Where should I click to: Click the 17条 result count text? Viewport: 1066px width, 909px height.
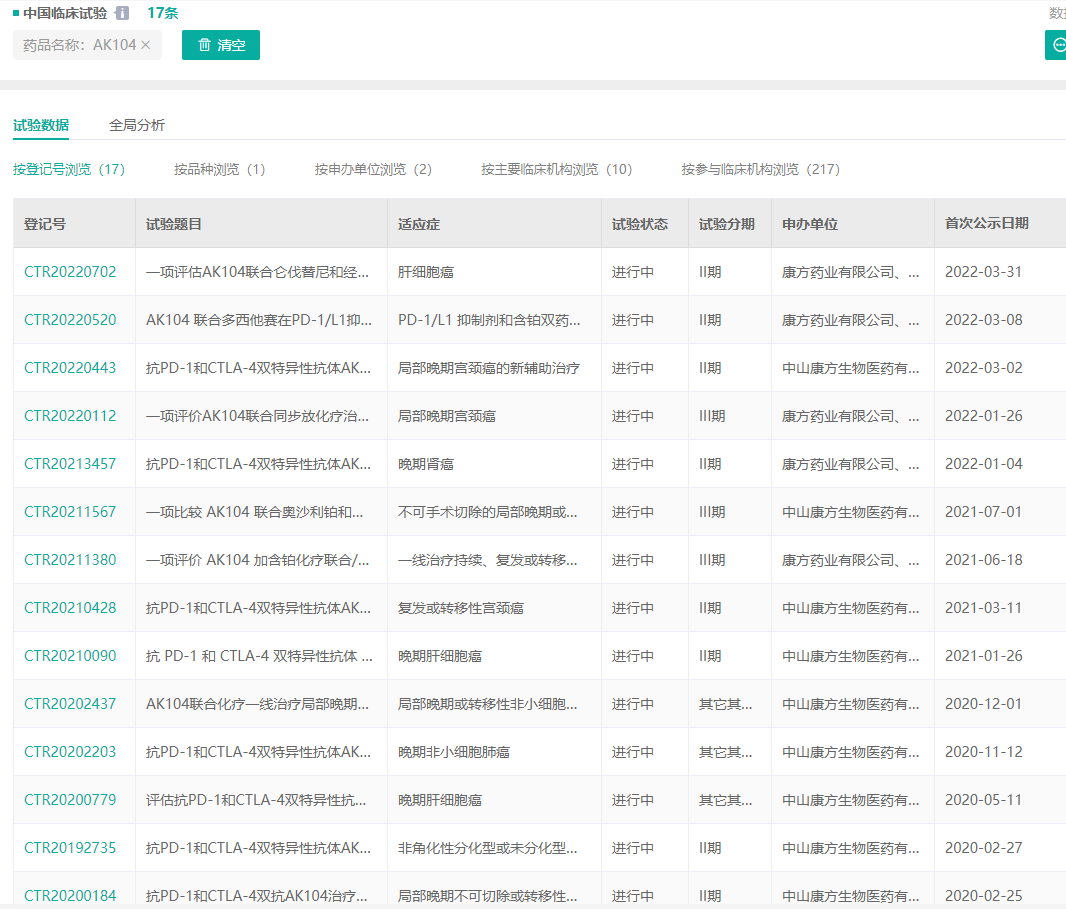(x=163, y=14)
